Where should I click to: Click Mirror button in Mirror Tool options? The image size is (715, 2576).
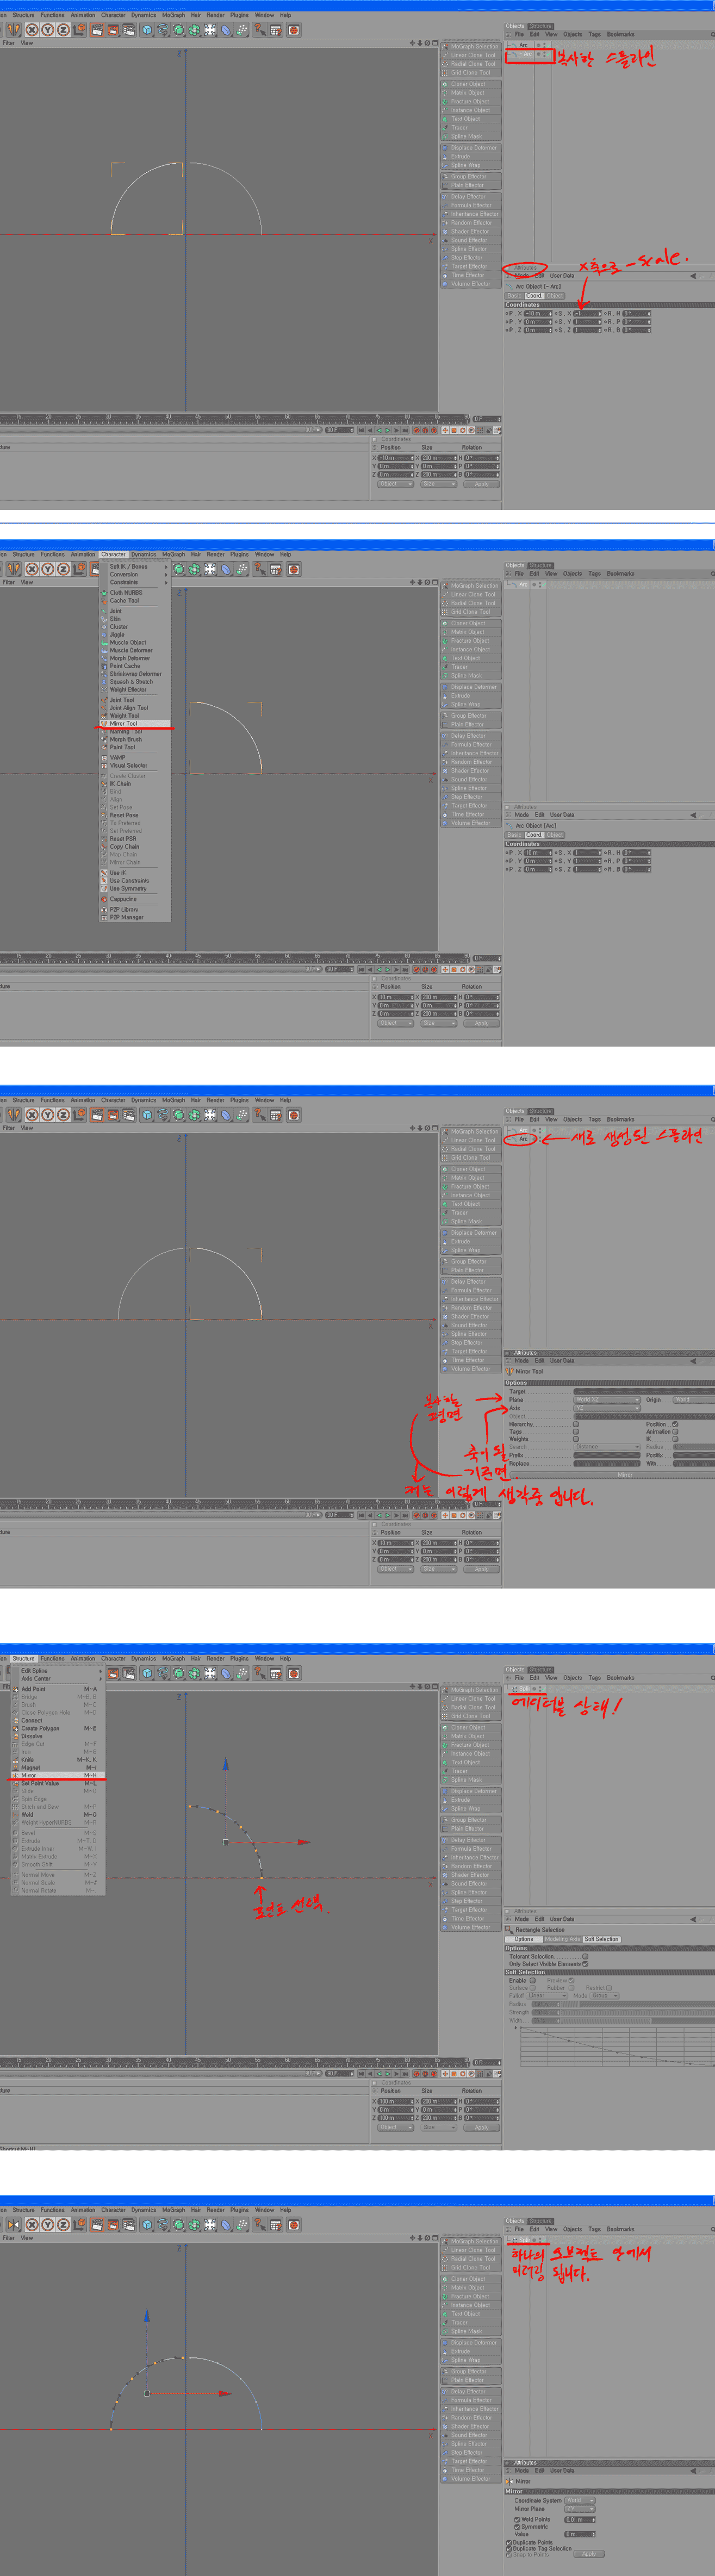click(x=625, y=1475)
